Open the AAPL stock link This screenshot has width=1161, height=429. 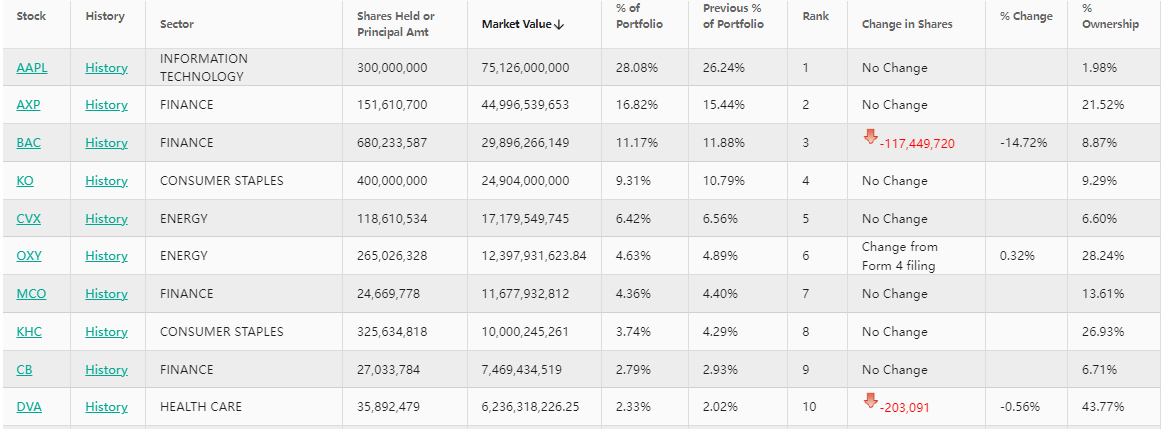click(32, 68)
